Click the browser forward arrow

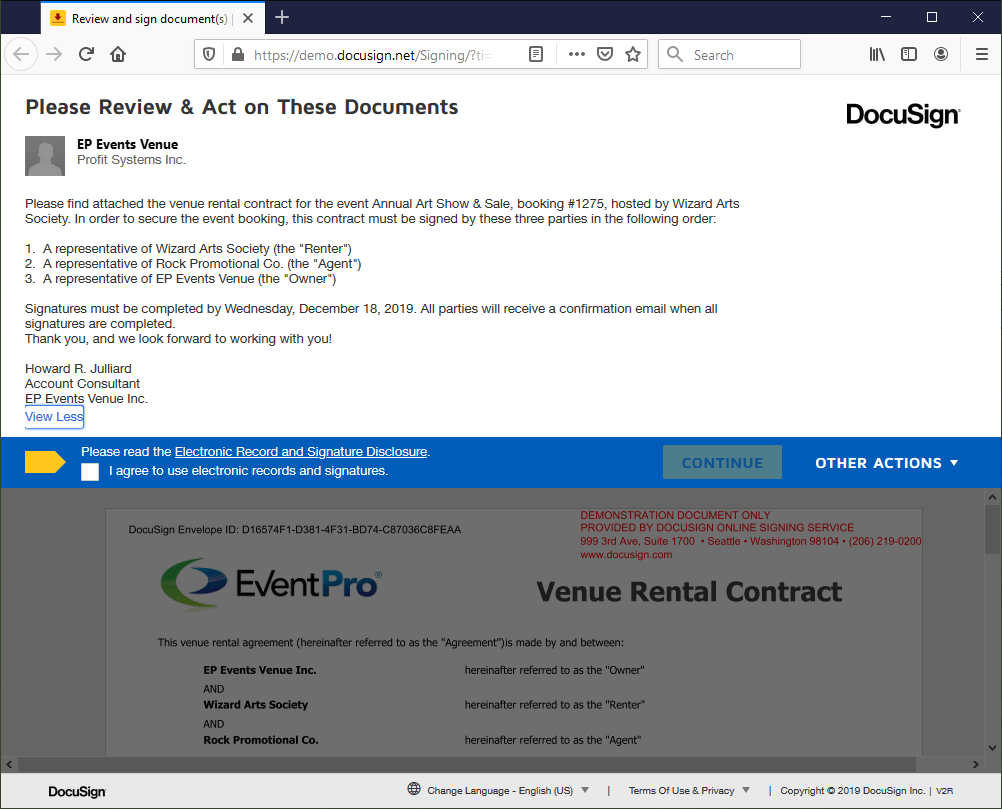pyautogui.click(x=54, y=54)
